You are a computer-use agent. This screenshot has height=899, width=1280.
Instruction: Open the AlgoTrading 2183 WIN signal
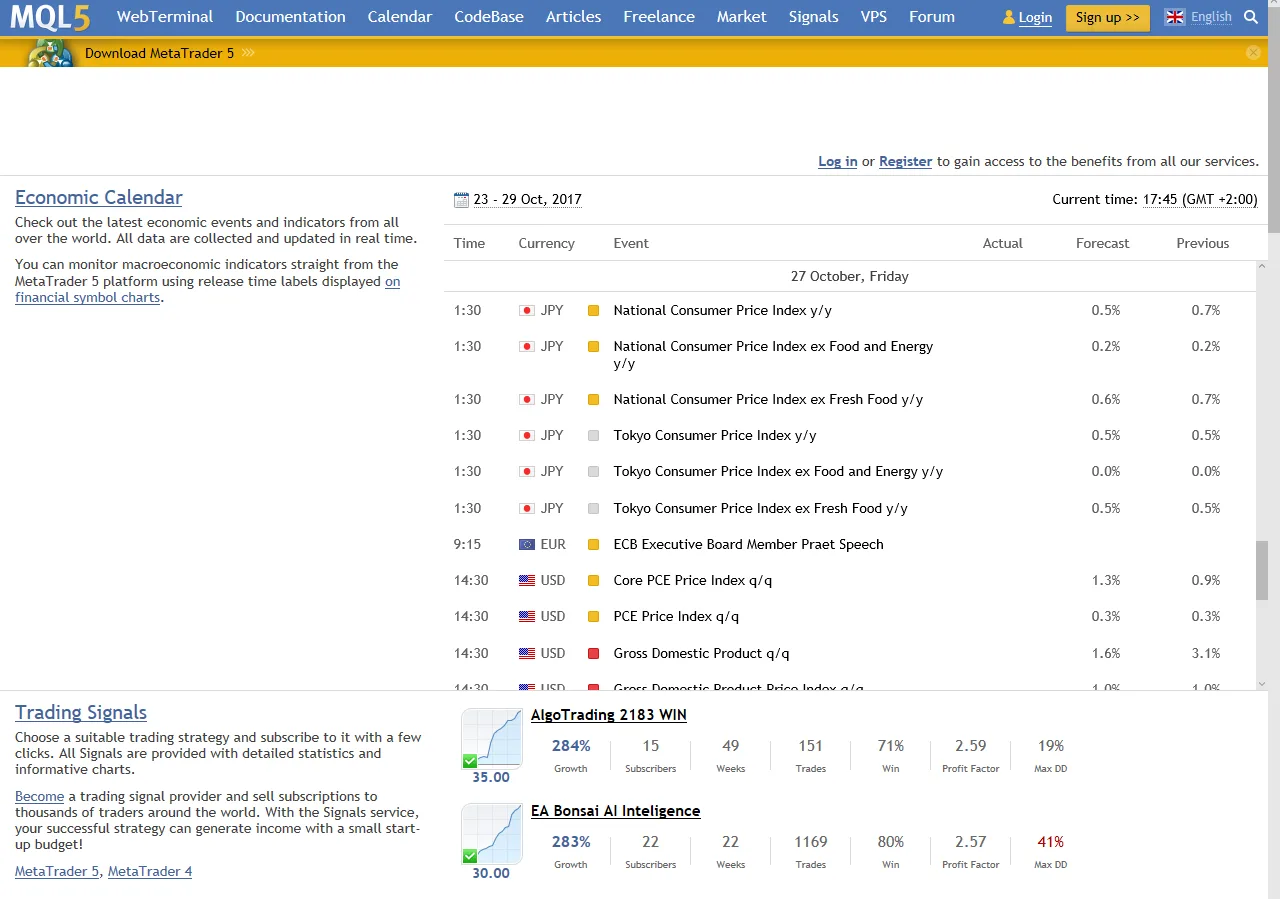click(609, 715)
